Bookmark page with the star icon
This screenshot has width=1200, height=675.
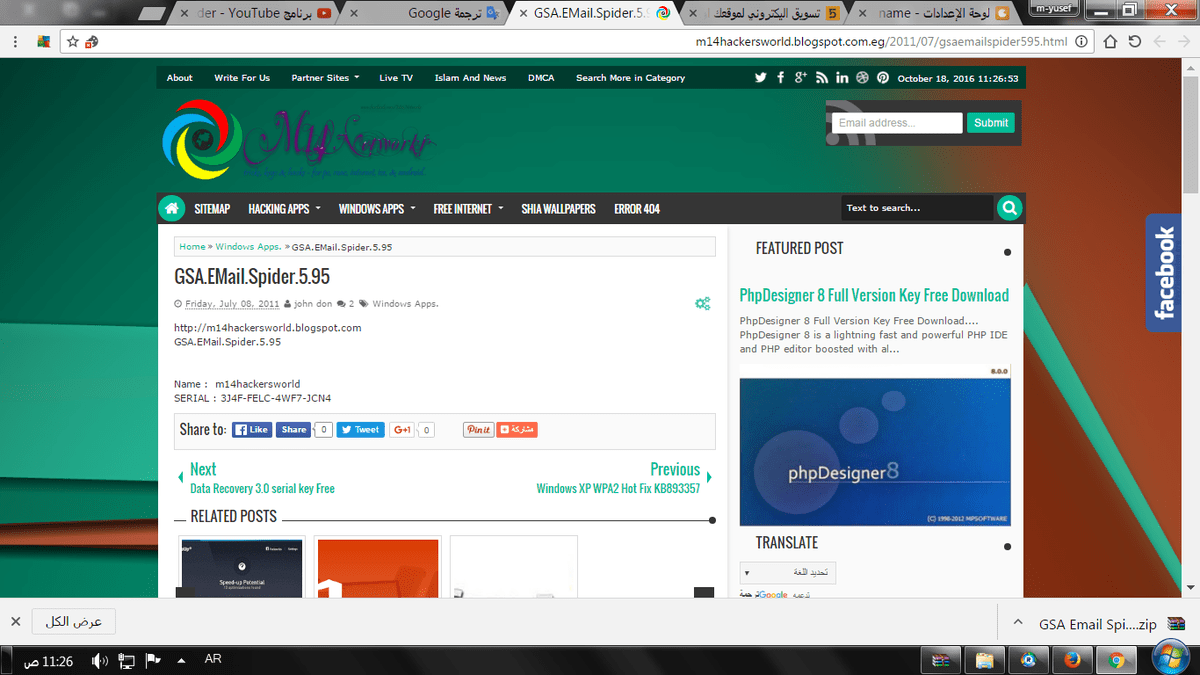(x=73, y=42)
